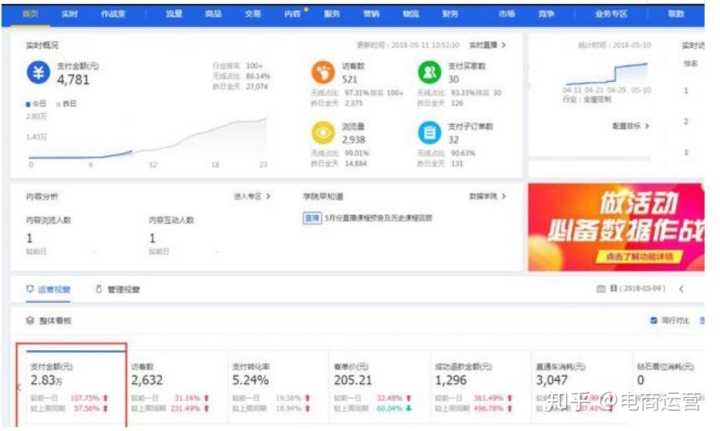Go to the 首页 tab in the navigation bar
720x431 pixels.
(30, 14)
